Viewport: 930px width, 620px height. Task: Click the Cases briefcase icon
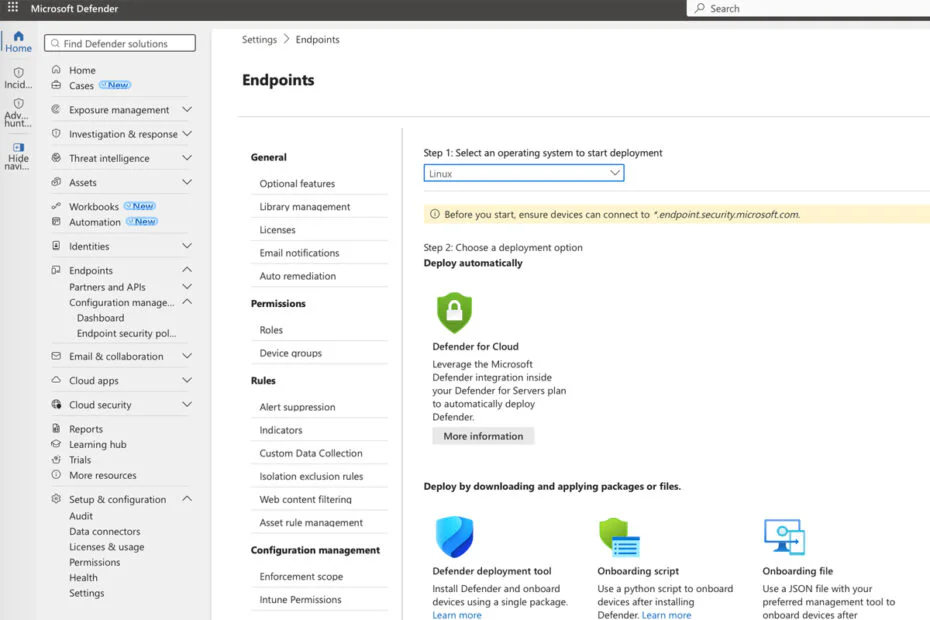point(56,85)
